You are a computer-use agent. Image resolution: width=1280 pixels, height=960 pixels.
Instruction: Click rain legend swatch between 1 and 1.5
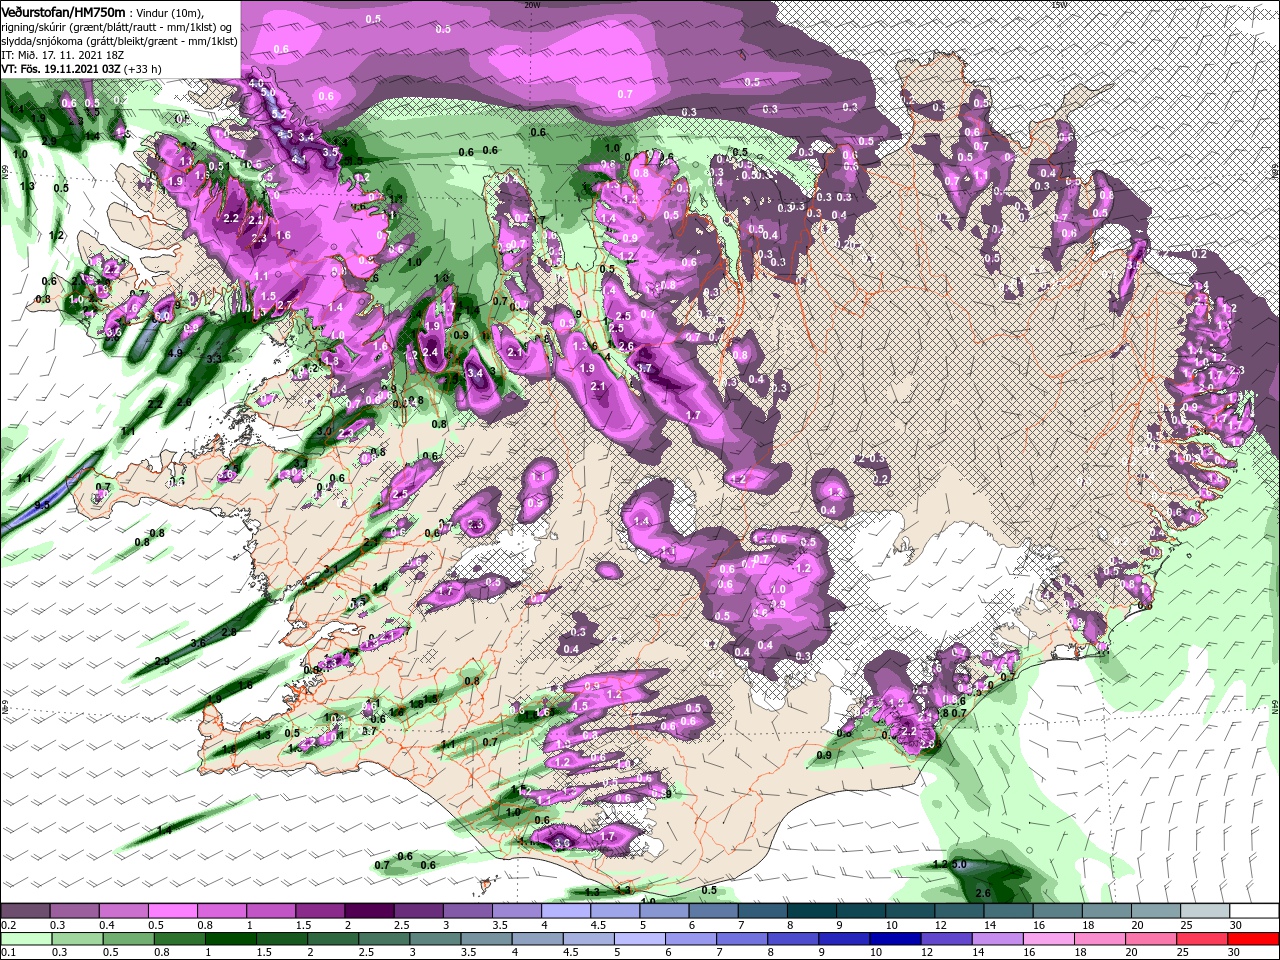(230, 939)
